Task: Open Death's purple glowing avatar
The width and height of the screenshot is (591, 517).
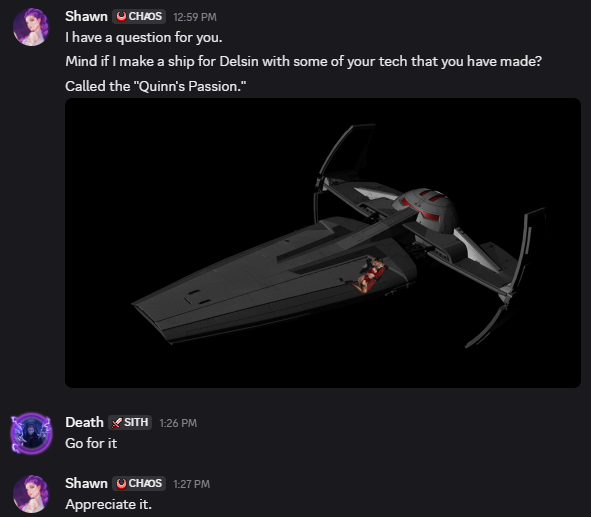Action: (x=31, y=433)
